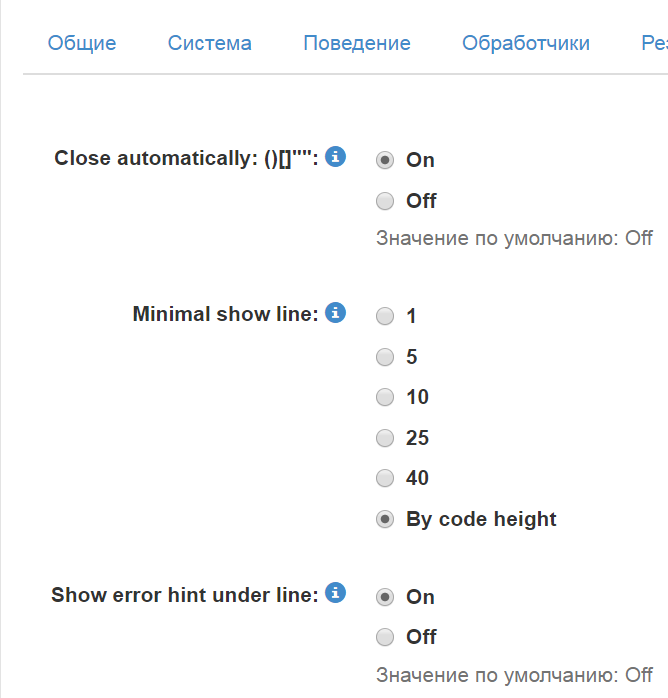Set Minimal show line to 5

tap(385, 357)
